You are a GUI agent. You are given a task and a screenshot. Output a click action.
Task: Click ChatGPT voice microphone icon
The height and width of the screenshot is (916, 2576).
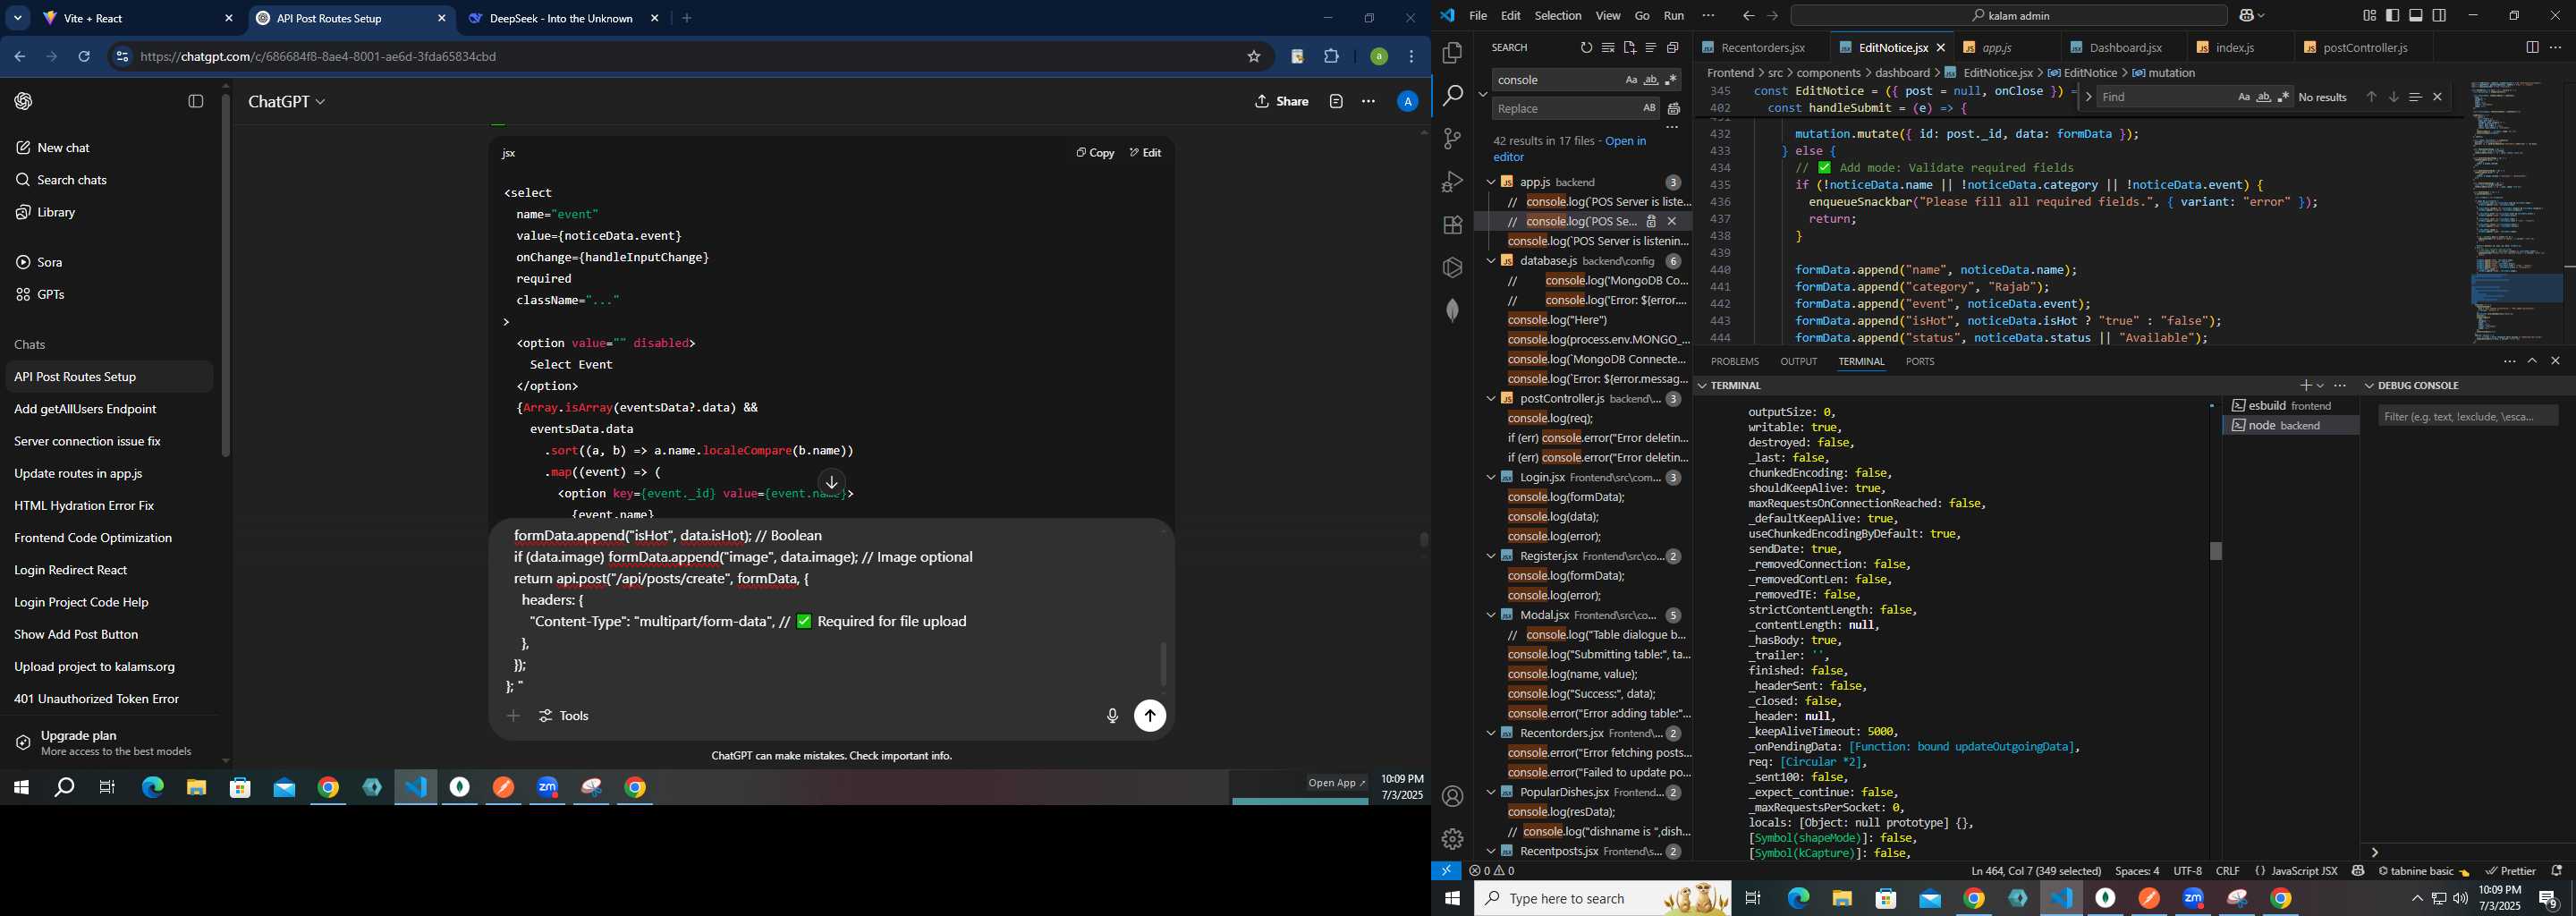1111,716
